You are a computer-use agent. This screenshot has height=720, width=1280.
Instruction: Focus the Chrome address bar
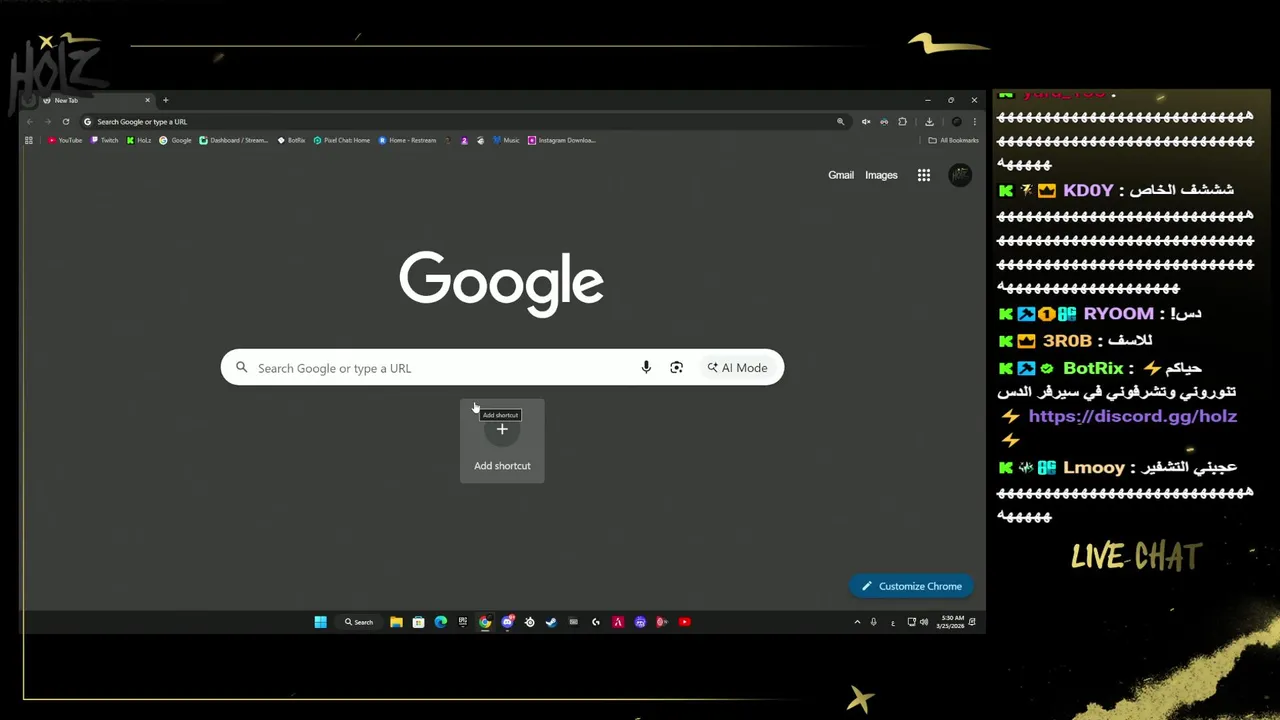[464, 122]
